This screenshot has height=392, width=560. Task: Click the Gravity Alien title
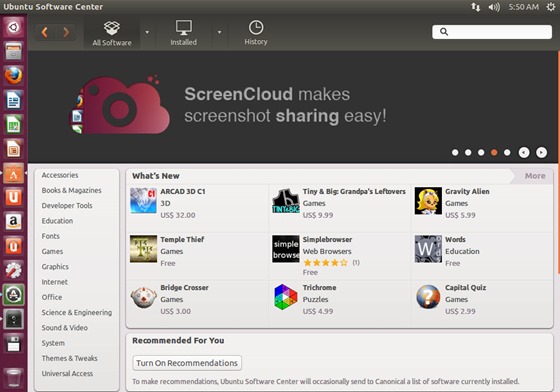[467, 191]
